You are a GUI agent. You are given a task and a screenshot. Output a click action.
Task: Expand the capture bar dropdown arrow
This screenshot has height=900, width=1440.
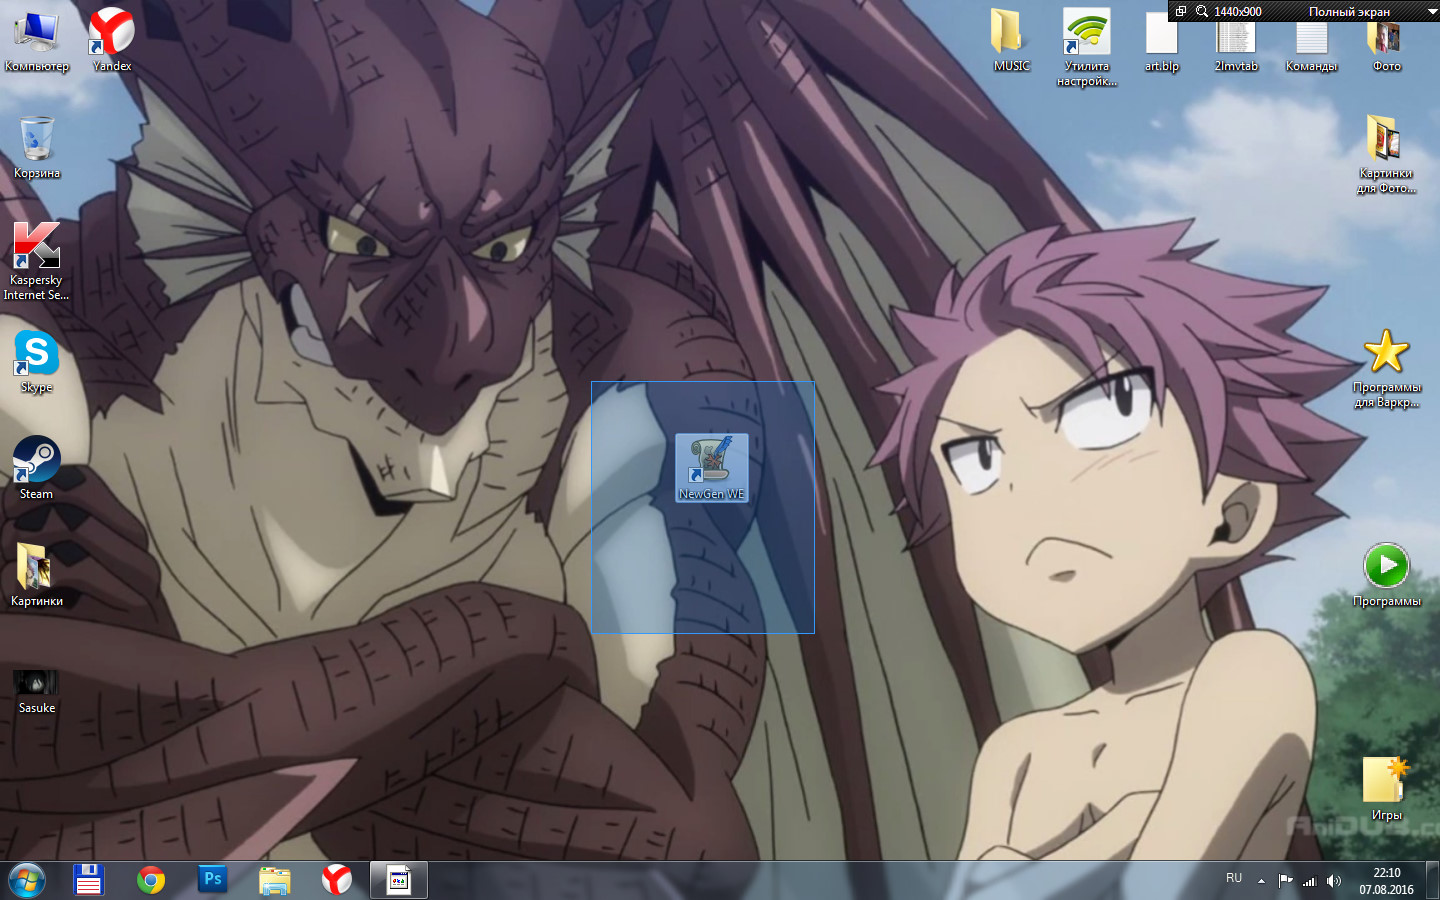click(x=1431, y=12)
